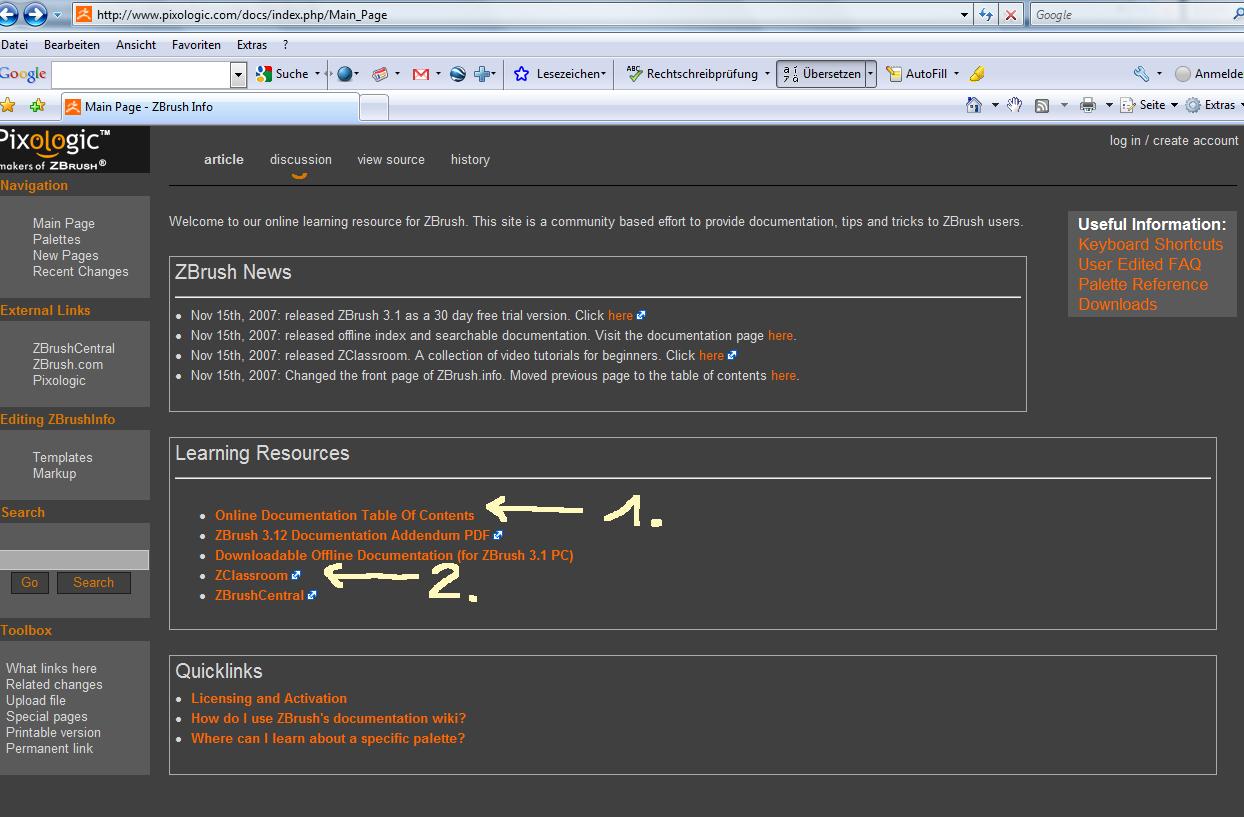Click the AutoFill toolbar button
This screenshot has height=817, width=1244.
pyautogui.click(x=916, y=74)
